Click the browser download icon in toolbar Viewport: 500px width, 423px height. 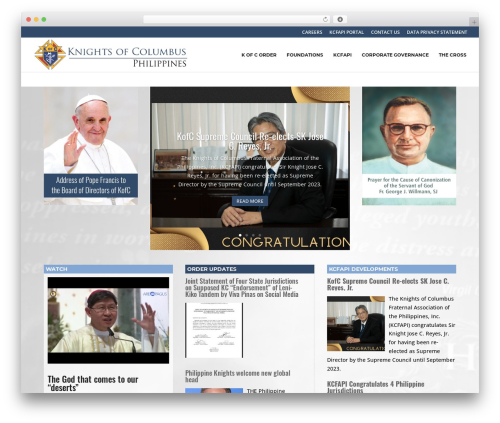[340, 20]
